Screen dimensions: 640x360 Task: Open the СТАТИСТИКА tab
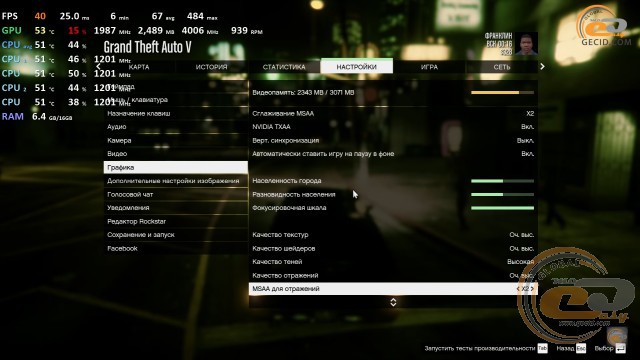point(284,67)
